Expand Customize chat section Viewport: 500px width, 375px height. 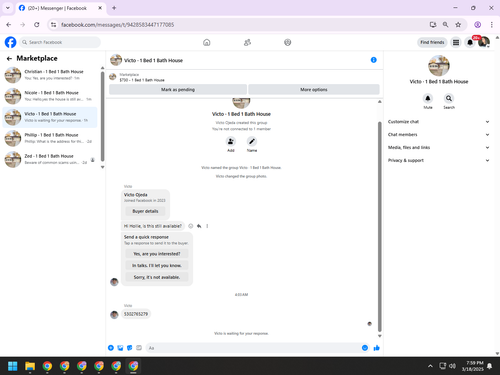(439, 122)
